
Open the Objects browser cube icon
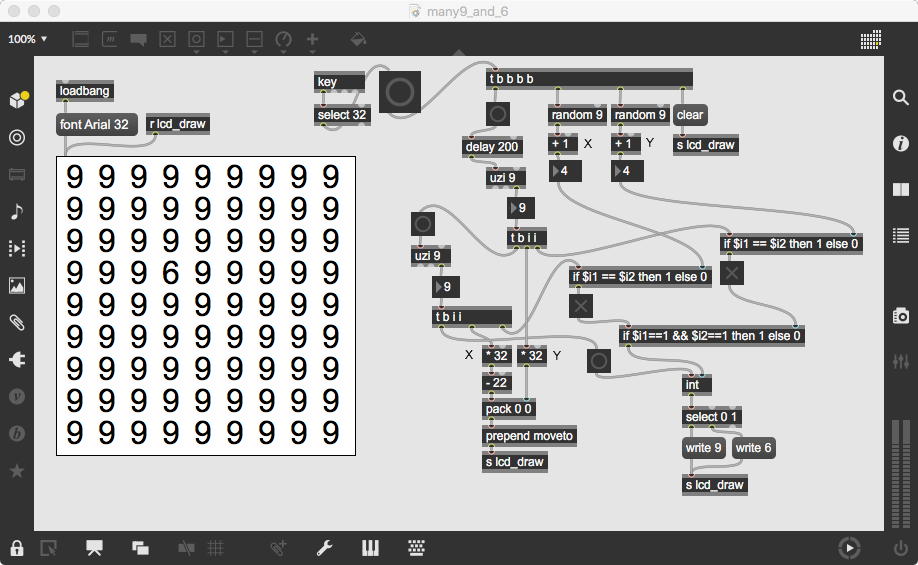pyautogui.click(x=18, y=100)
